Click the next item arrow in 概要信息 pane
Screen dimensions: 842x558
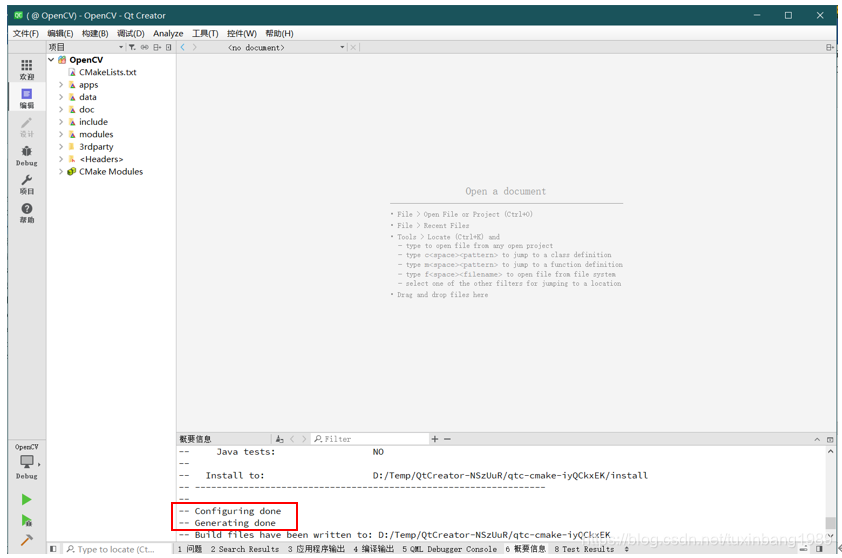(304, 439)
